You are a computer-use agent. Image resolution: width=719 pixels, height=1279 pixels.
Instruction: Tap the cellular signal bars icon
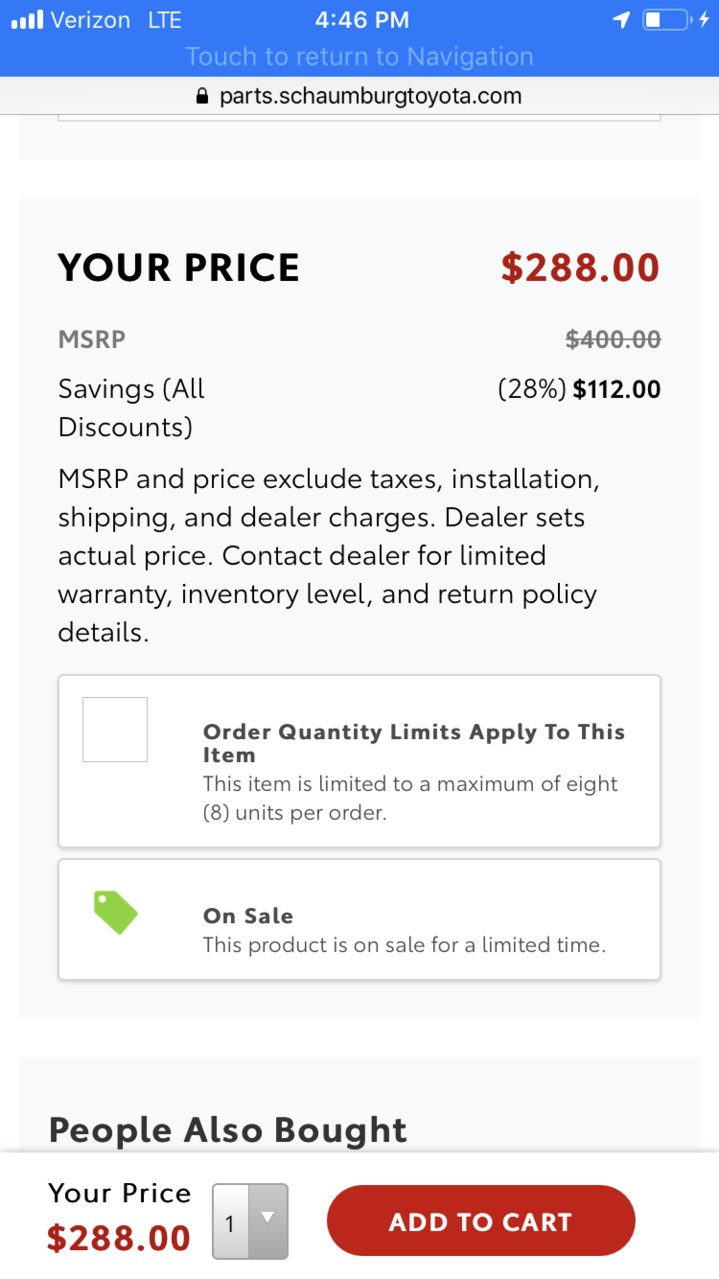(26, 20)
